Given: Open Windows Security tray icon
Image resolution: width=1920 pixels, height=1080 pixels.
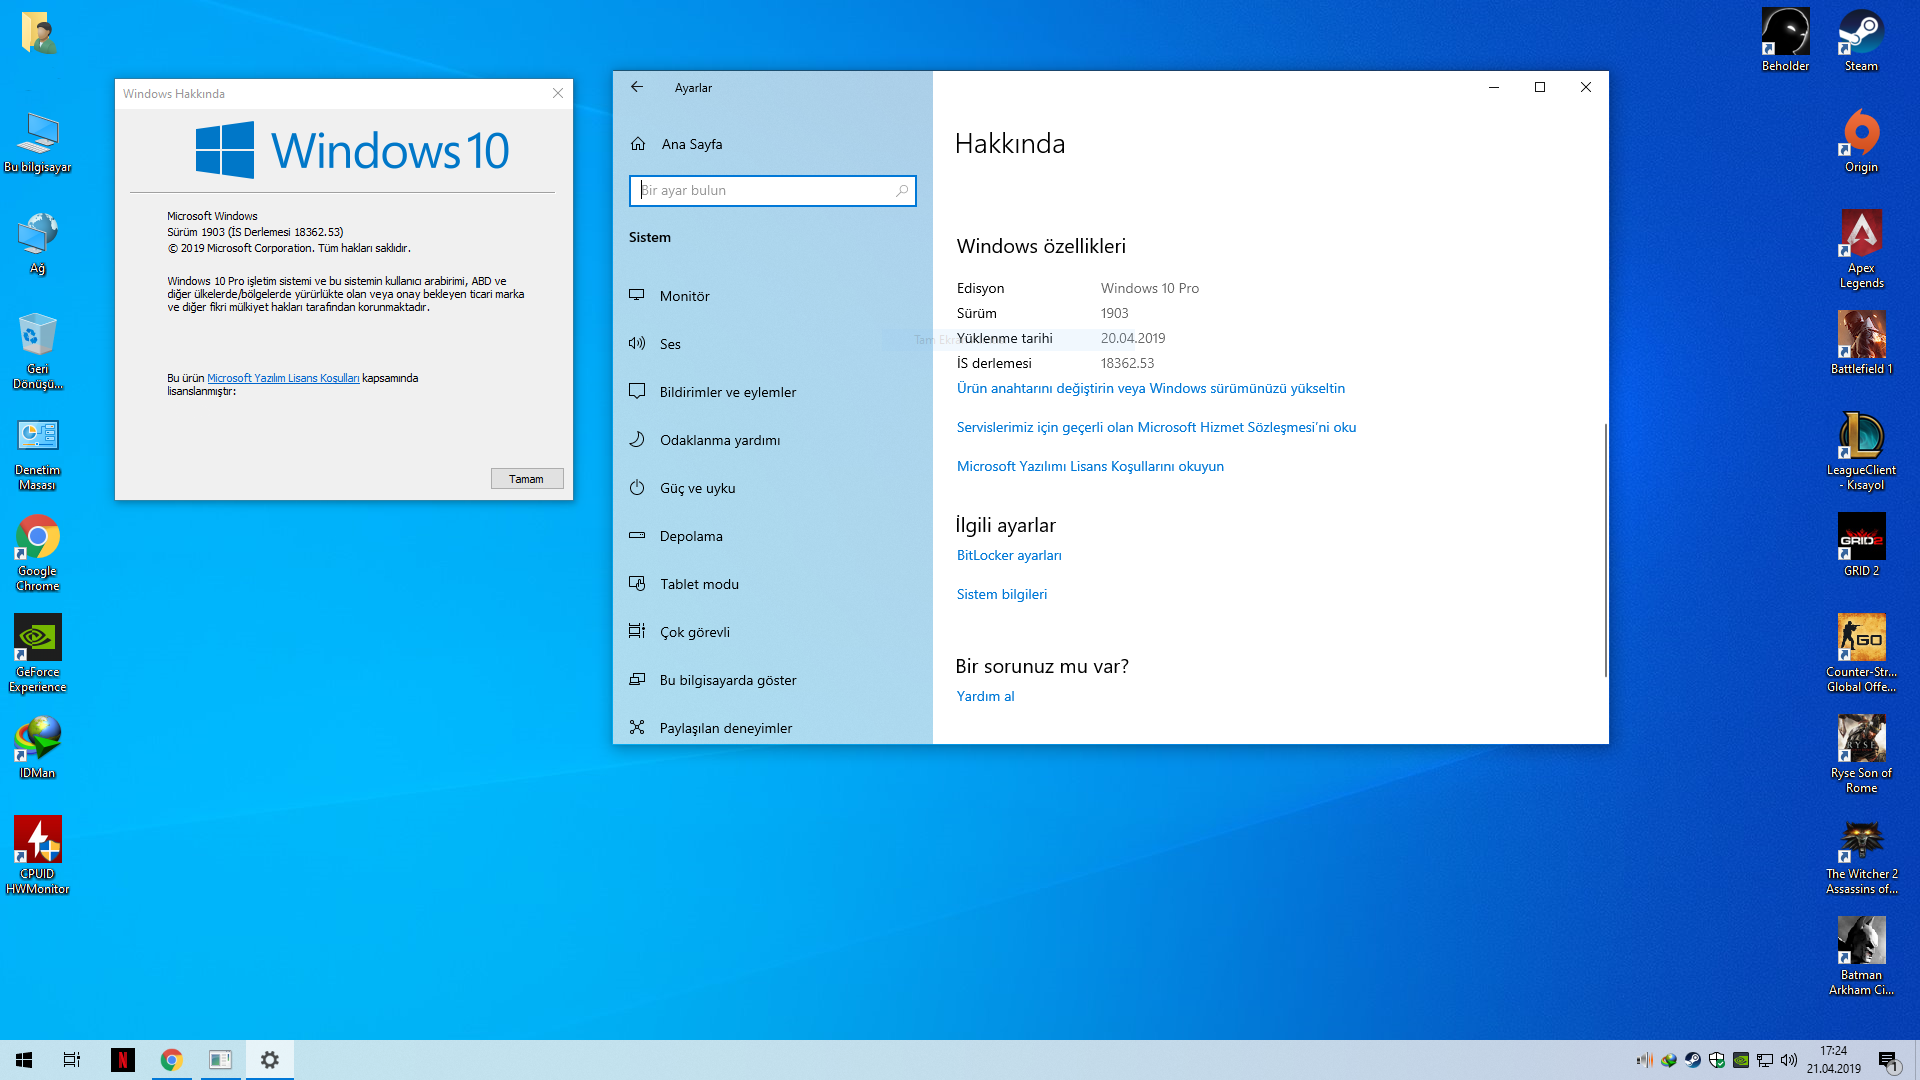Looking at the screenshot, I should click(x=1717, y=1060).
